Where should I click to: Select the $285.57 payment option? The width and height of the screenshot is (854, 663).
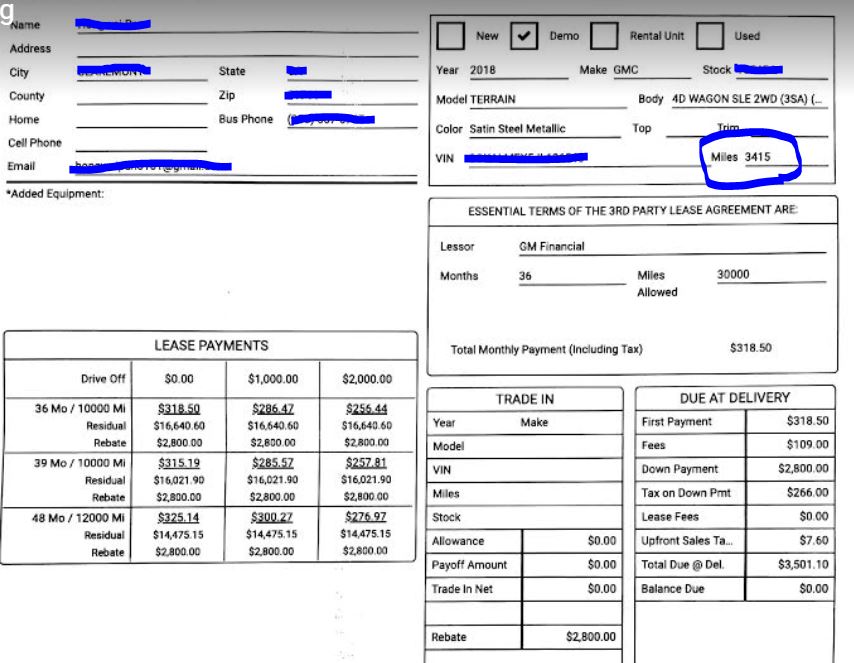[272, 463]
